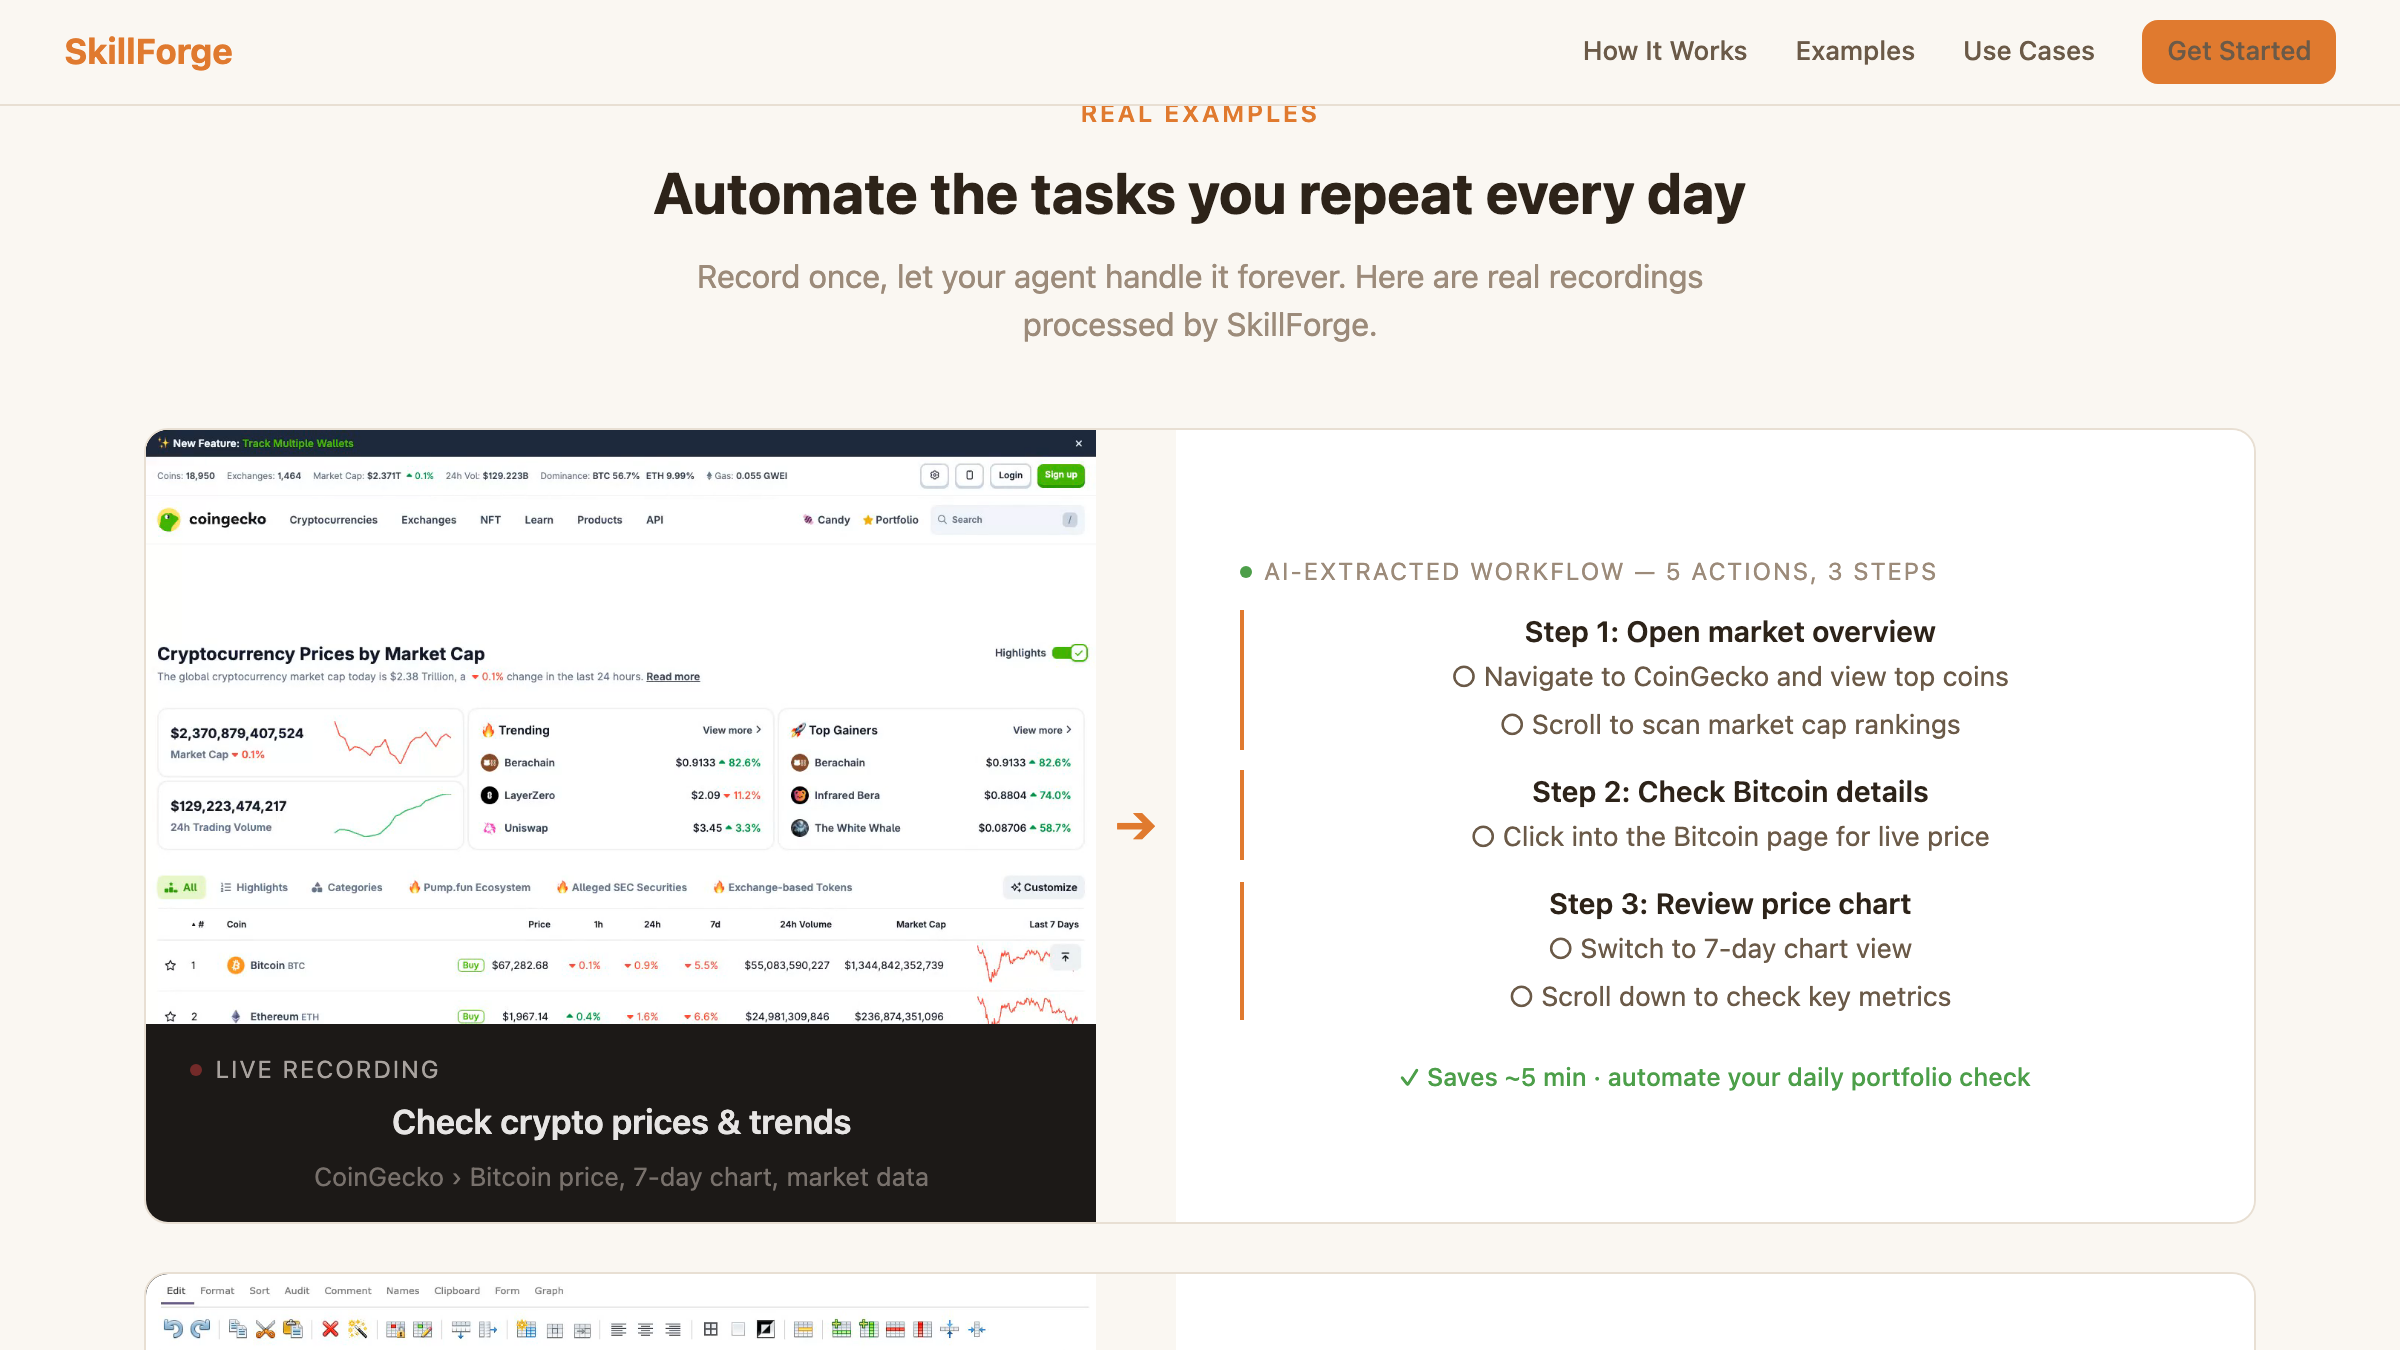Switch to the Format tab

tap(217, 1291)
